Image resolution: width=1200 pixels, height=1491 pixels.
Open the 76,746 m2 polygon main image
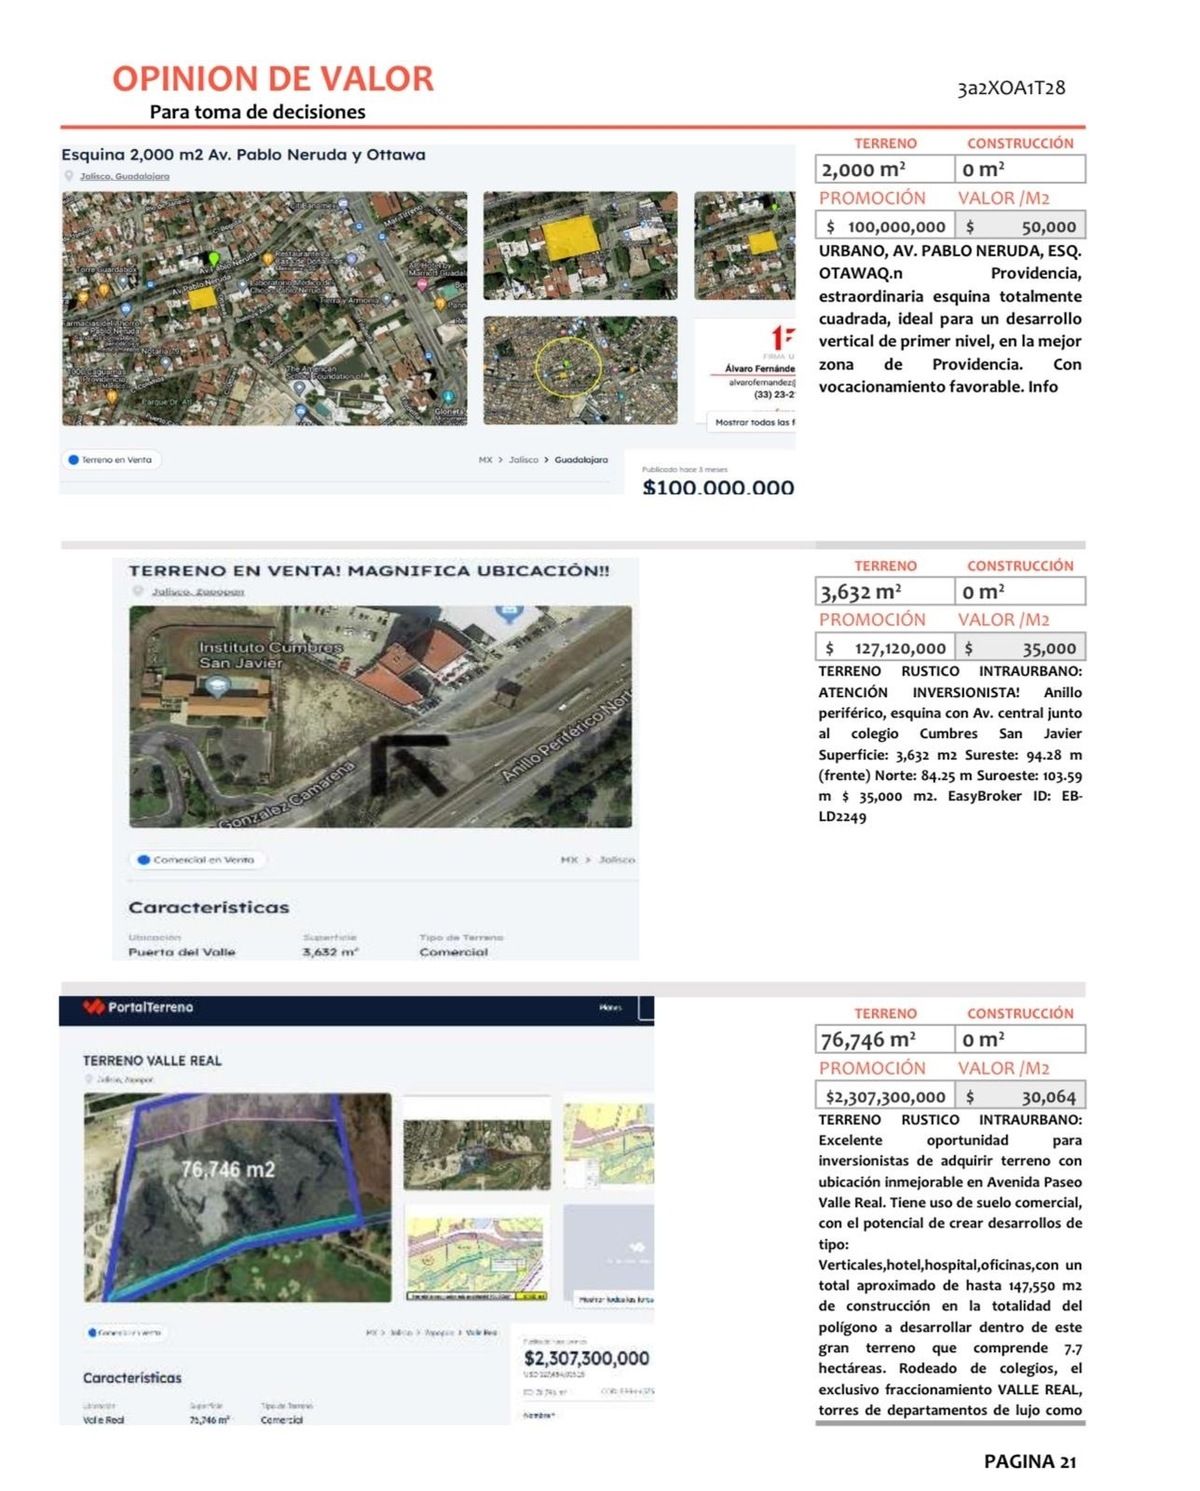click(x=238, y=1197)
